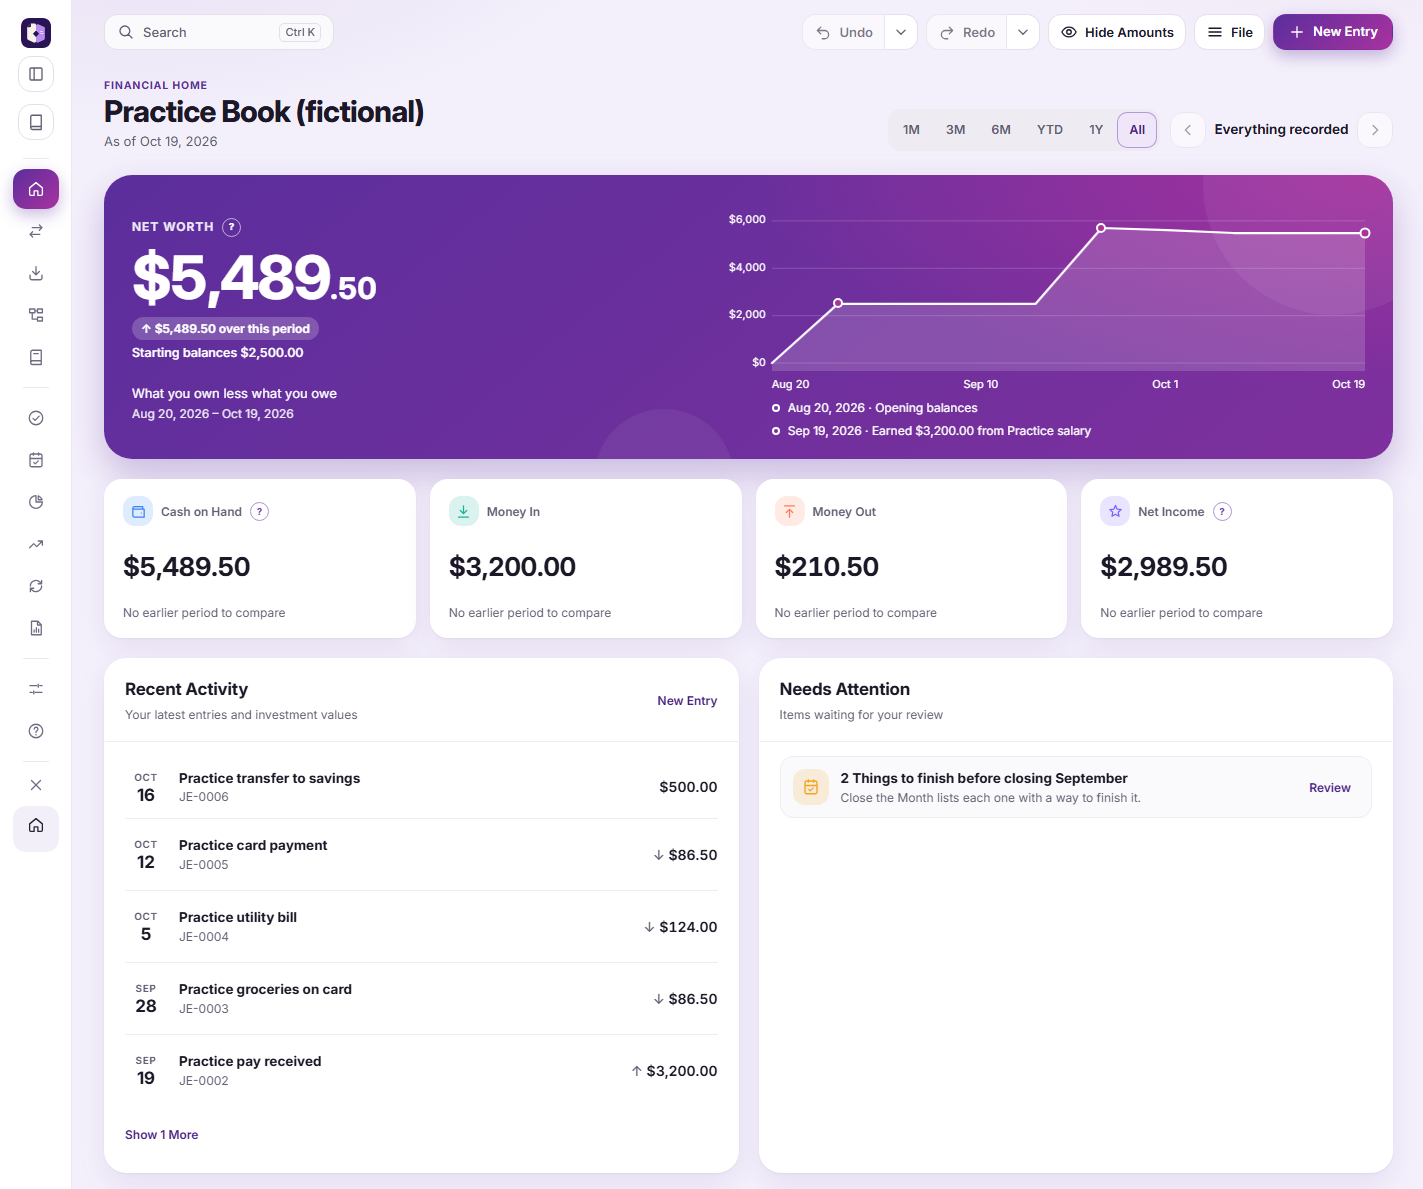Expand list with Show 1 More

(x=161, y=1135)
